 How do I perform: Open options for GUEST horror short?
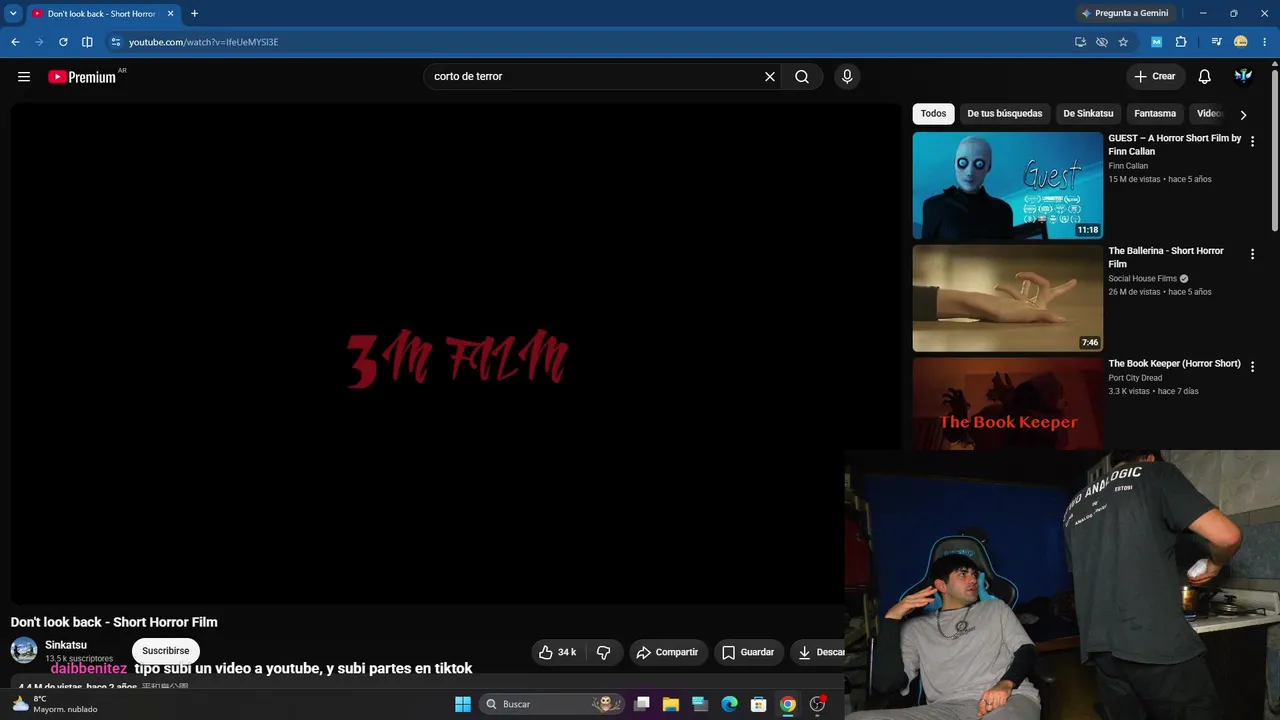[x=1252, y=142]
